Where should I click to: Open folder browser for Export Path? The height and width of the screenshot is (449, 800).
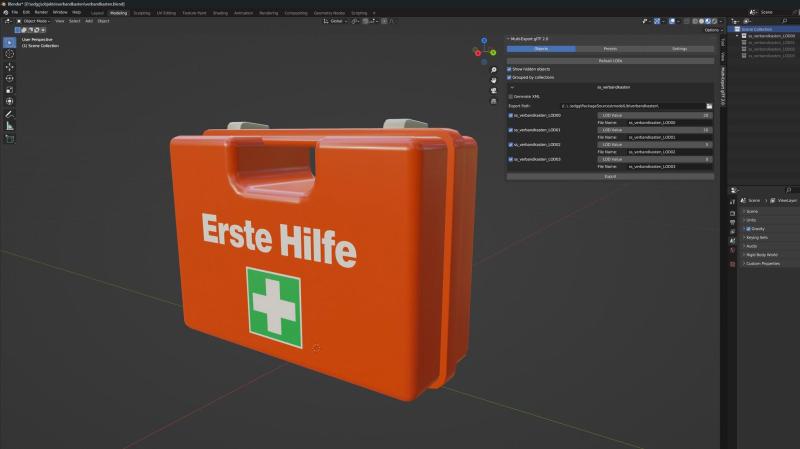(x=709, y=106)
